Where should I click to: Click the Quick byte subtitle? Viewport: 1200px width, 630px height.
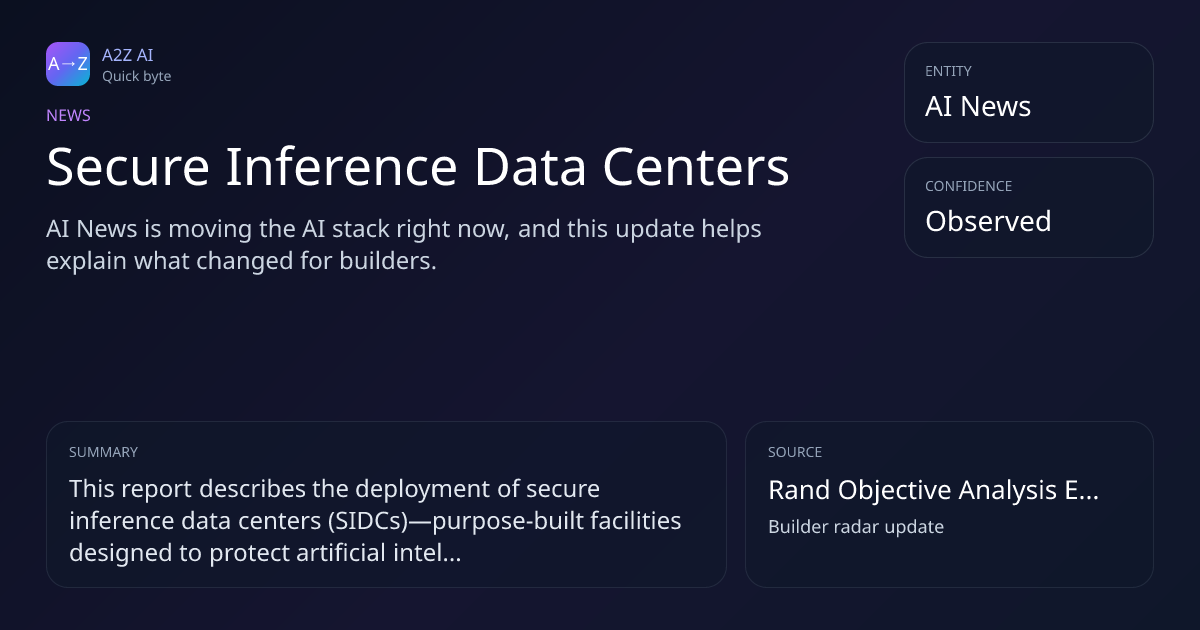136,76
